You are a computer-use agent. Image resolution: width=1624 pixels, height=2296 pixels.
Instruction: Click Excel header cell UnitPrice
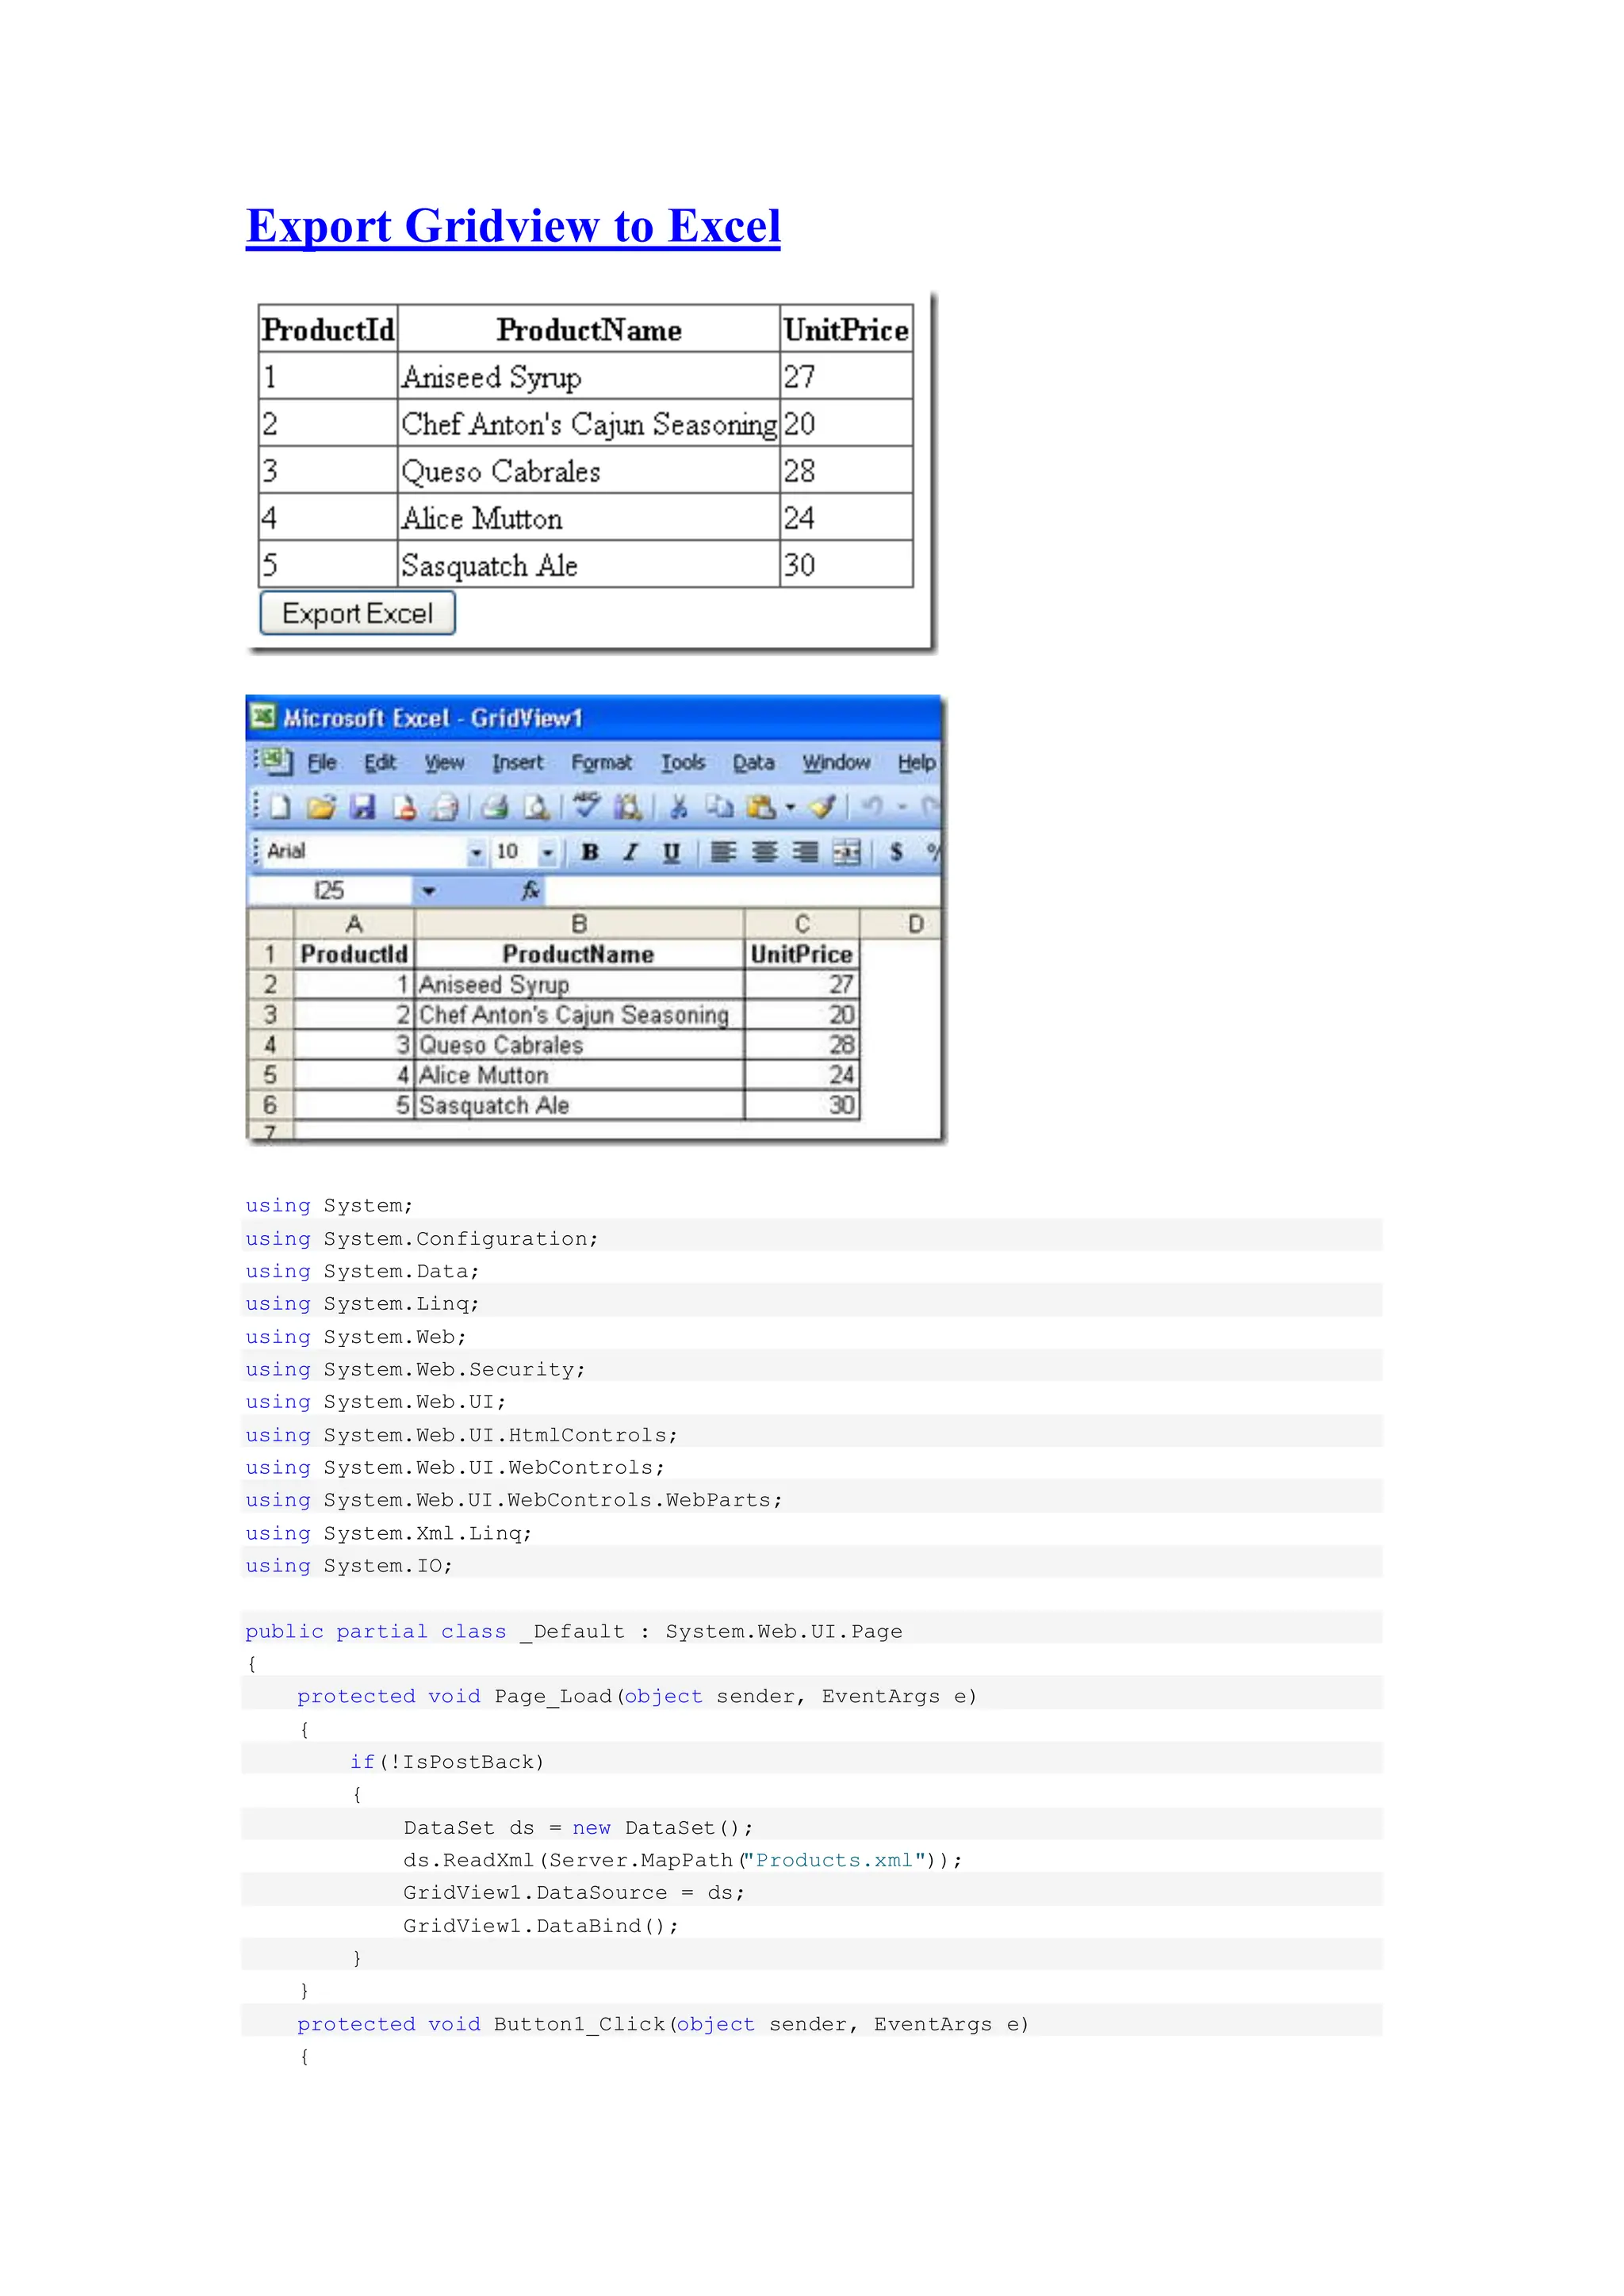click(802, 954)
